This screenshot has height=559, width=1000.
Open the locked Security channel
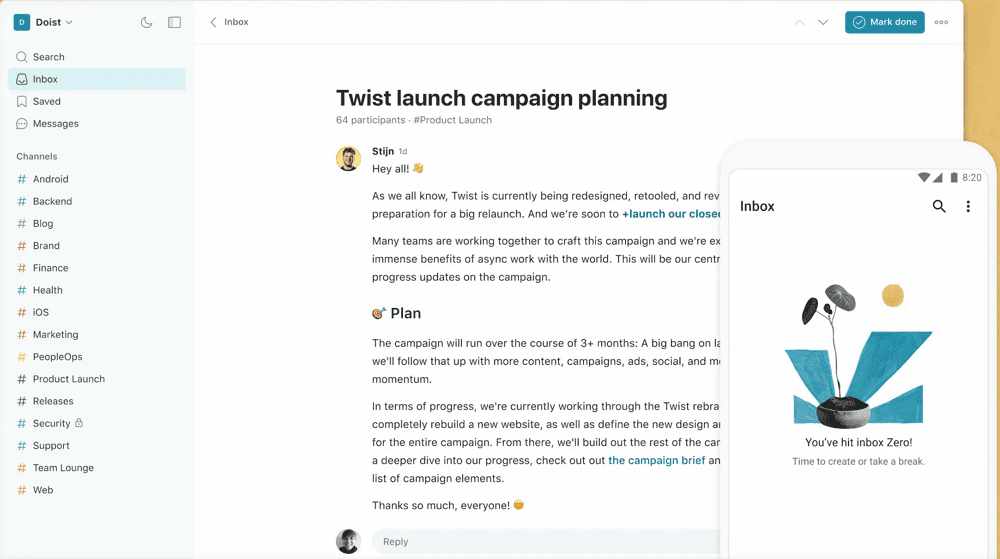97,423
